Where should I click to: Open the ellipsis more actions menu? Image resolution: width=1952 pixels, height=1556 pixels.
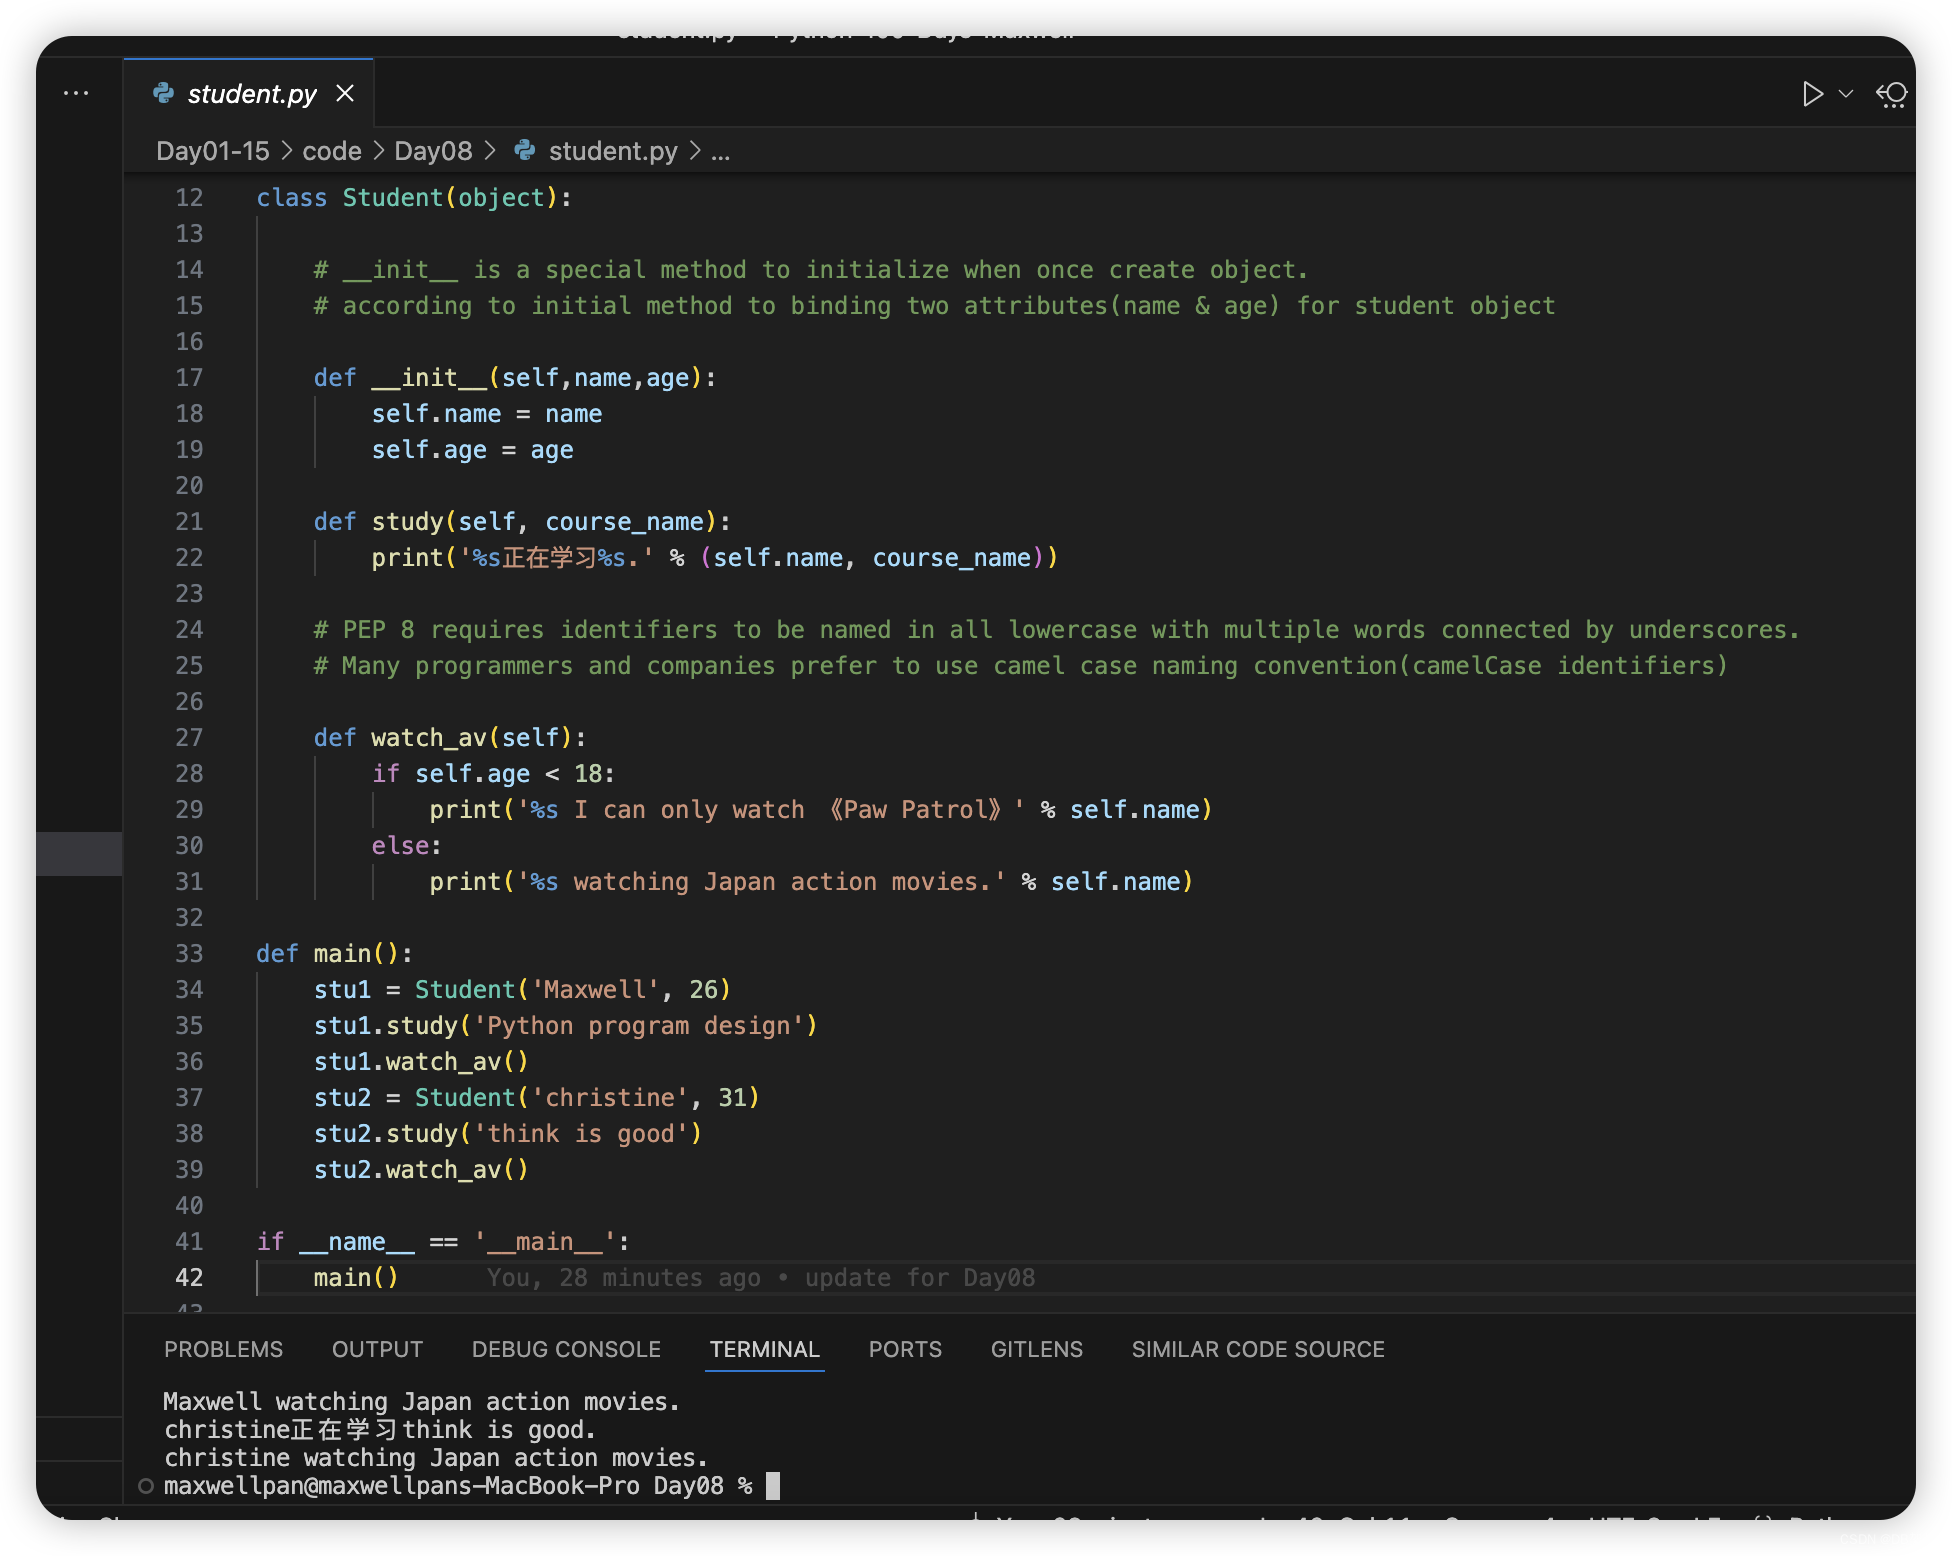(76, 93)
